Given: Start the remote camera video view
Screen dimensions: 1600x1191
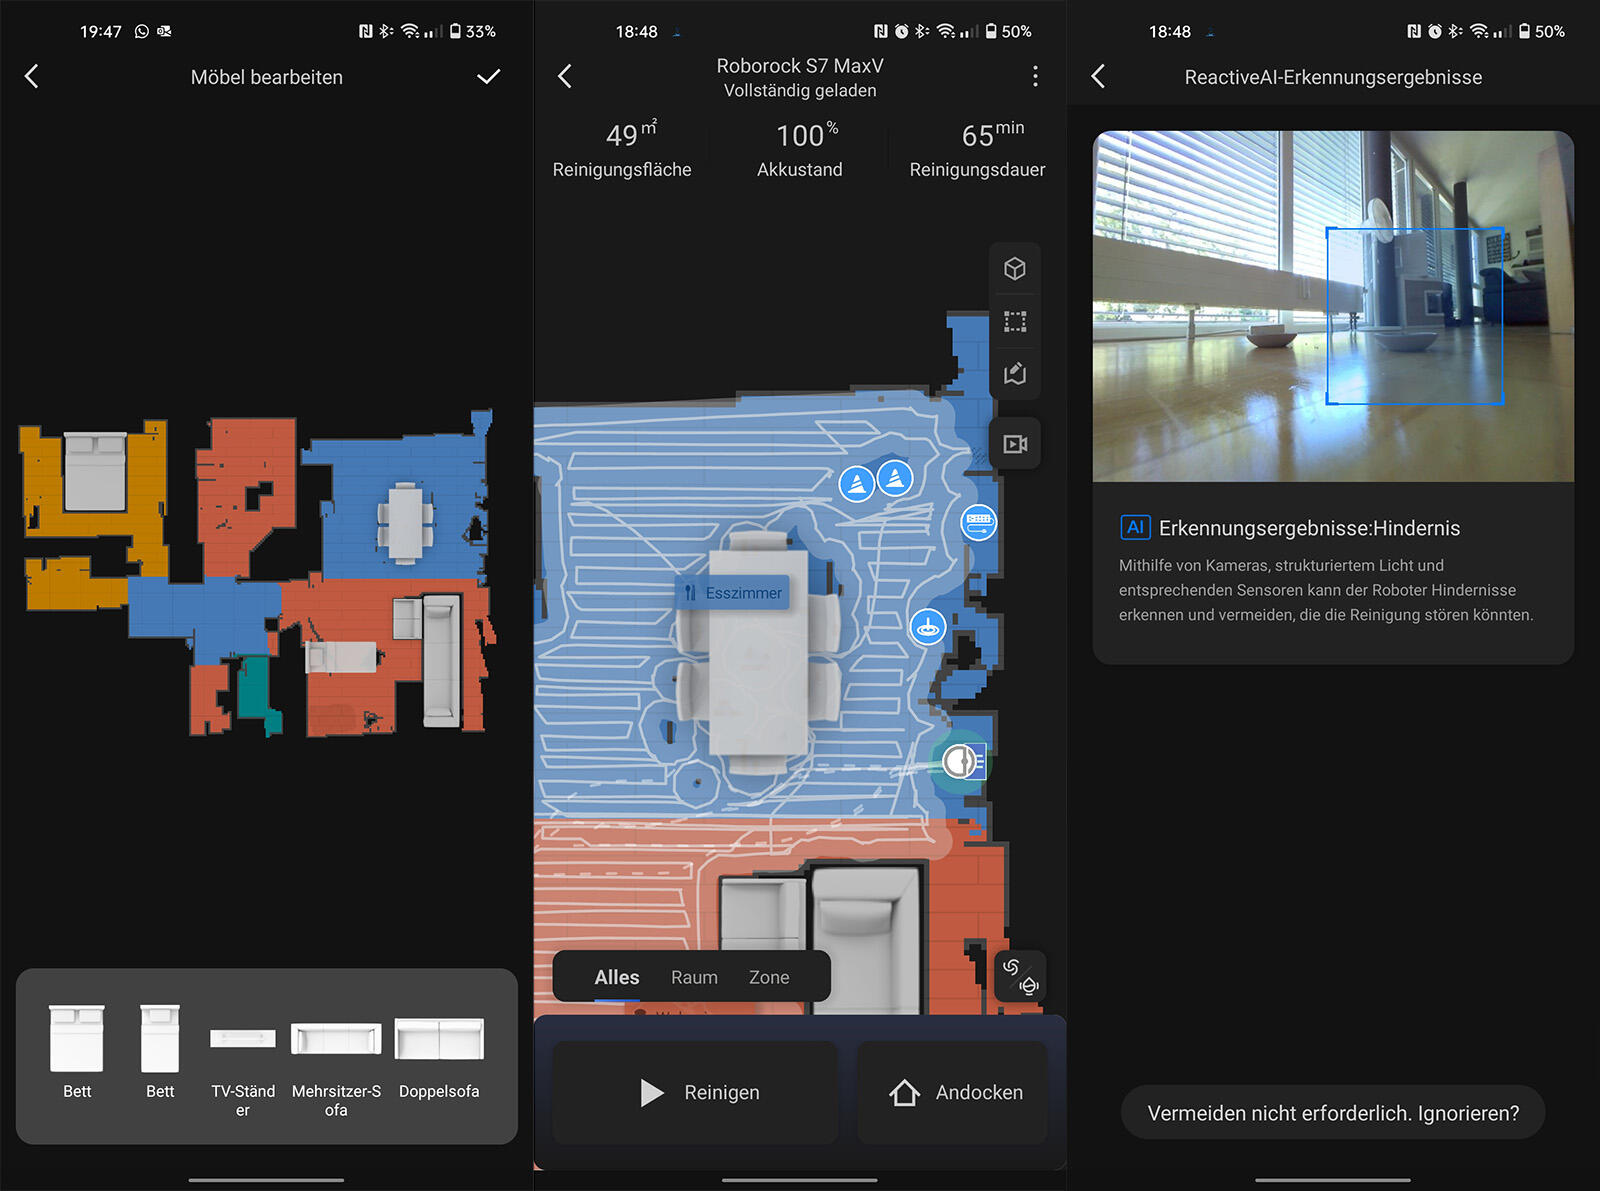Looking at the screenshot, I should (x=1015, y=444).
